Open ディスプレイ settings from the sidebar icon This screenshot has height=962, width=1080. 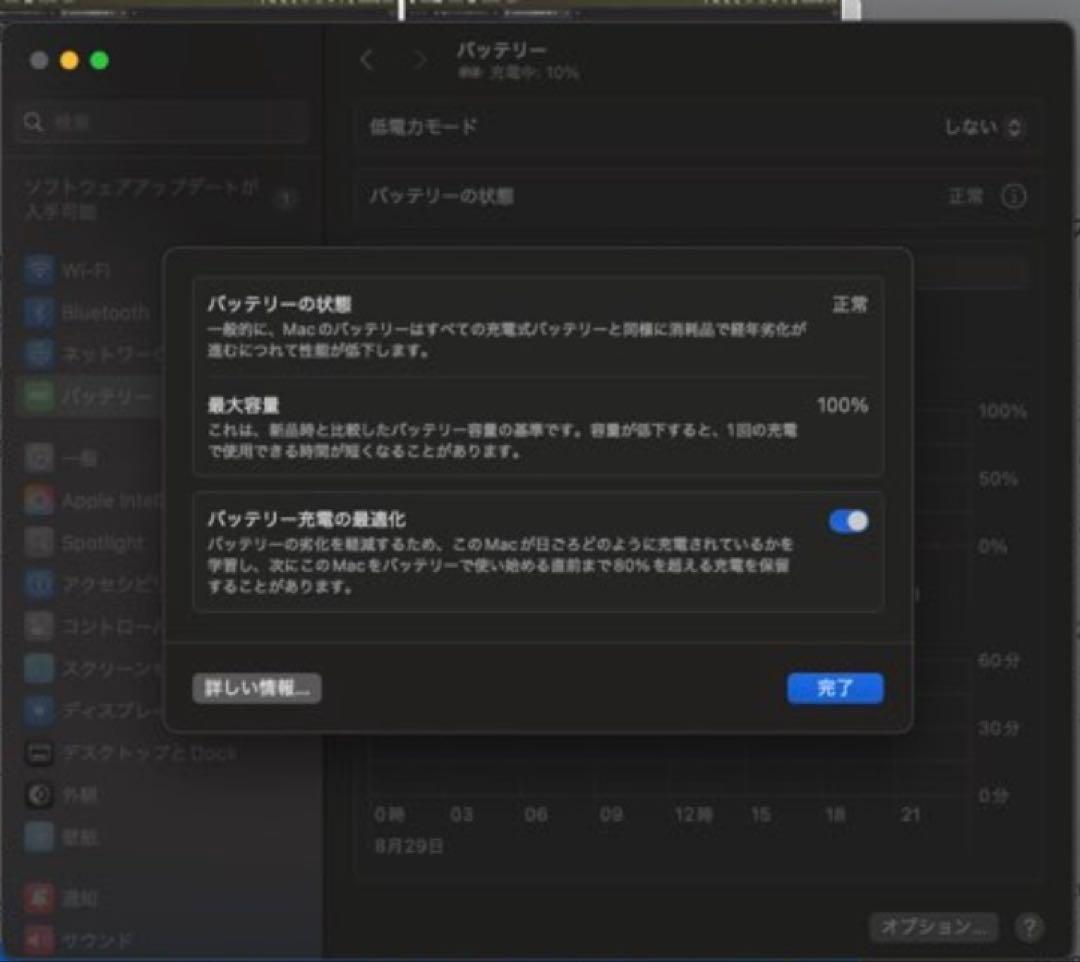pos(40,711)
